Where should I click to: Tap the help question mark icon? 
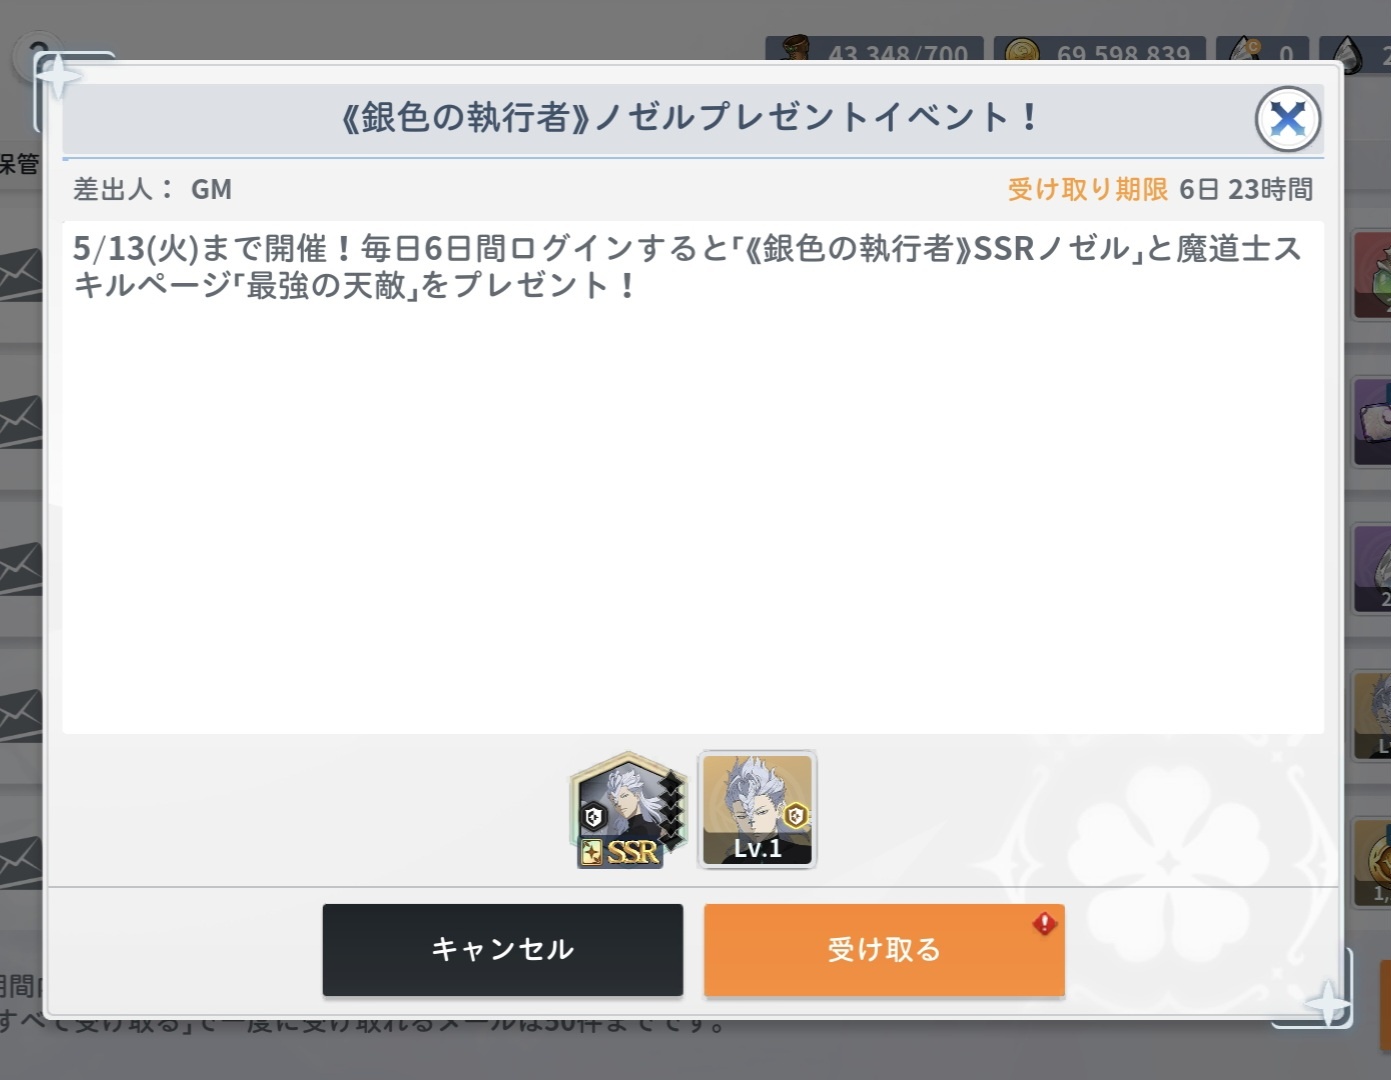[x=37, y=56]
